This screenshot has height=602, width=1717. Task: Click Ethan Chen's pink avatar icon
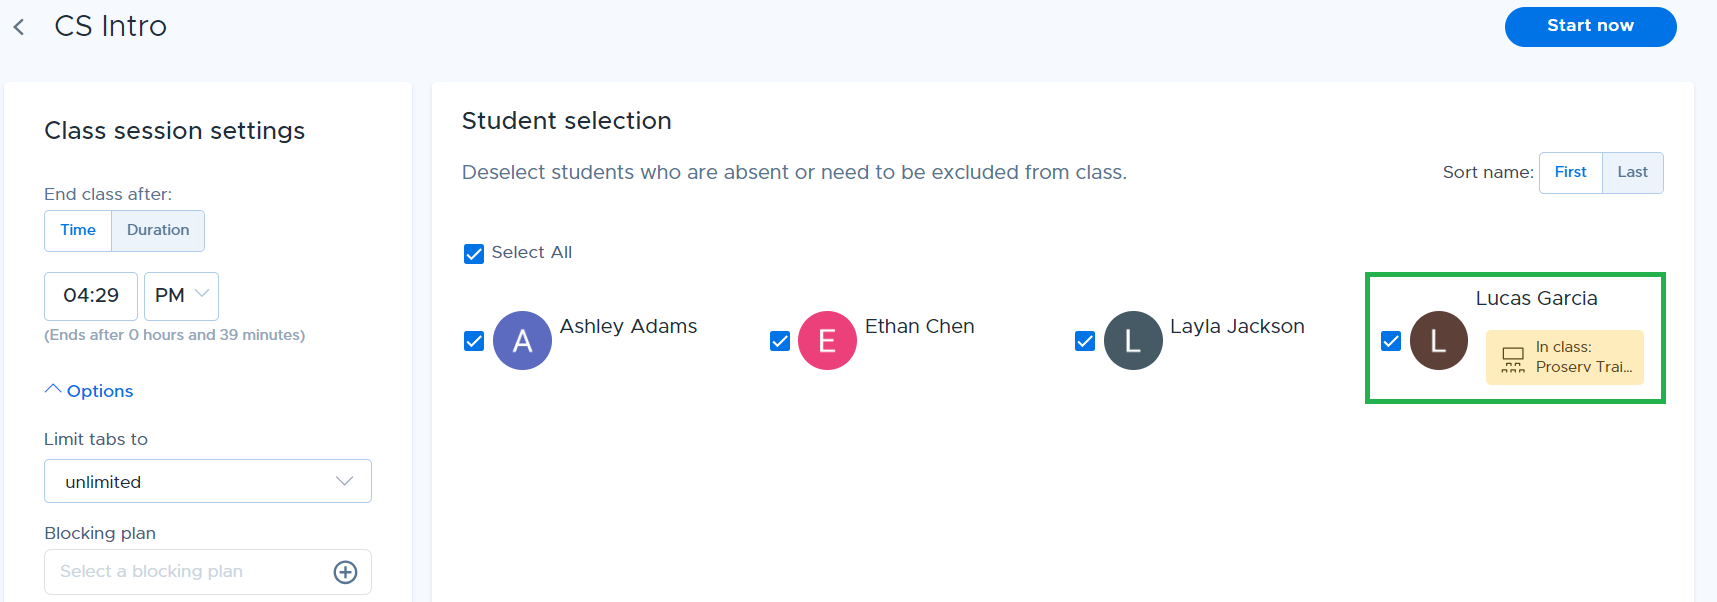tap(827, 341)
